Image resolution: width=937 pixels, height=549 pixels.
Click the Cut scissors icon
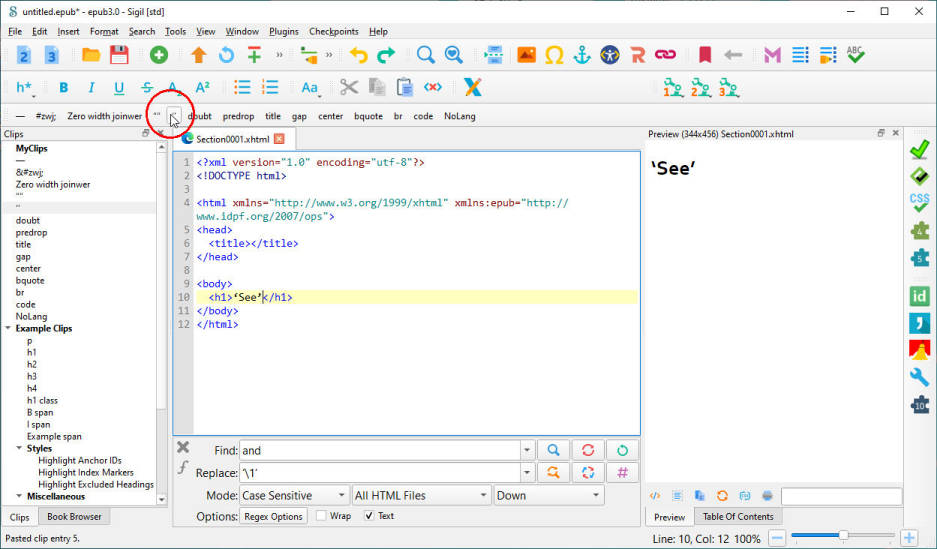tap(349, 87)
